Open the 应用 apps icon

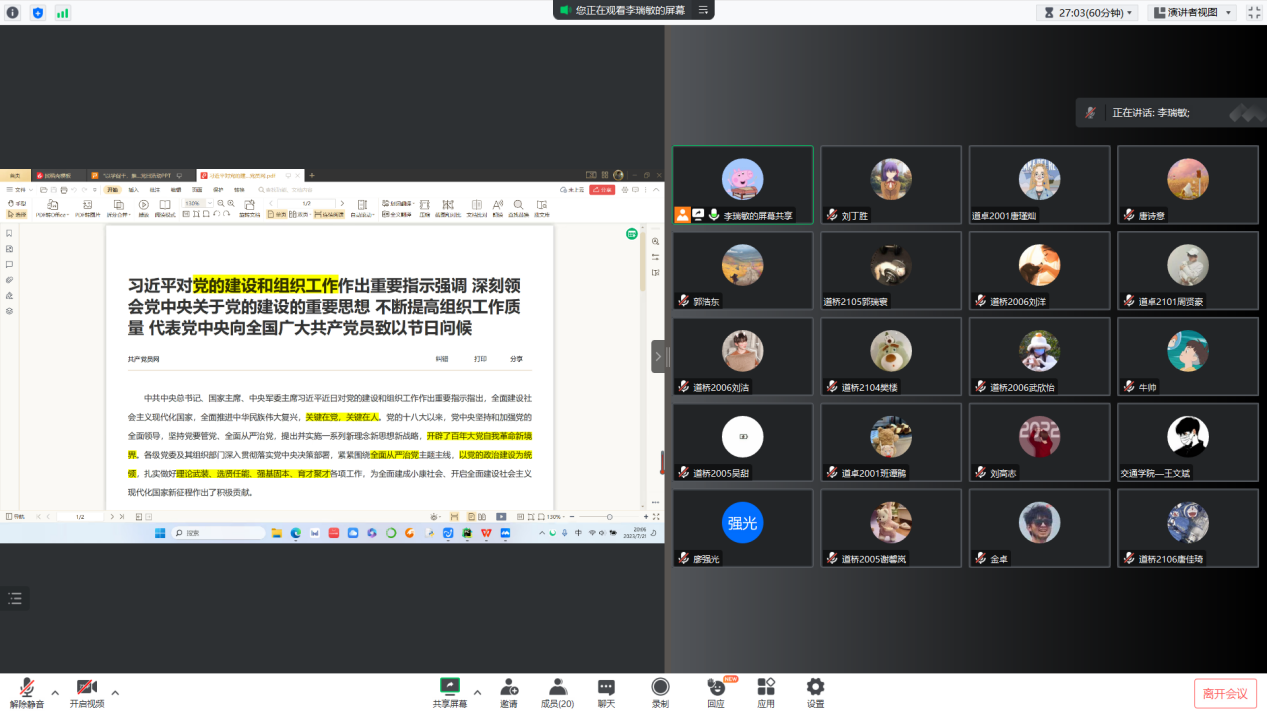pos(766,689)
